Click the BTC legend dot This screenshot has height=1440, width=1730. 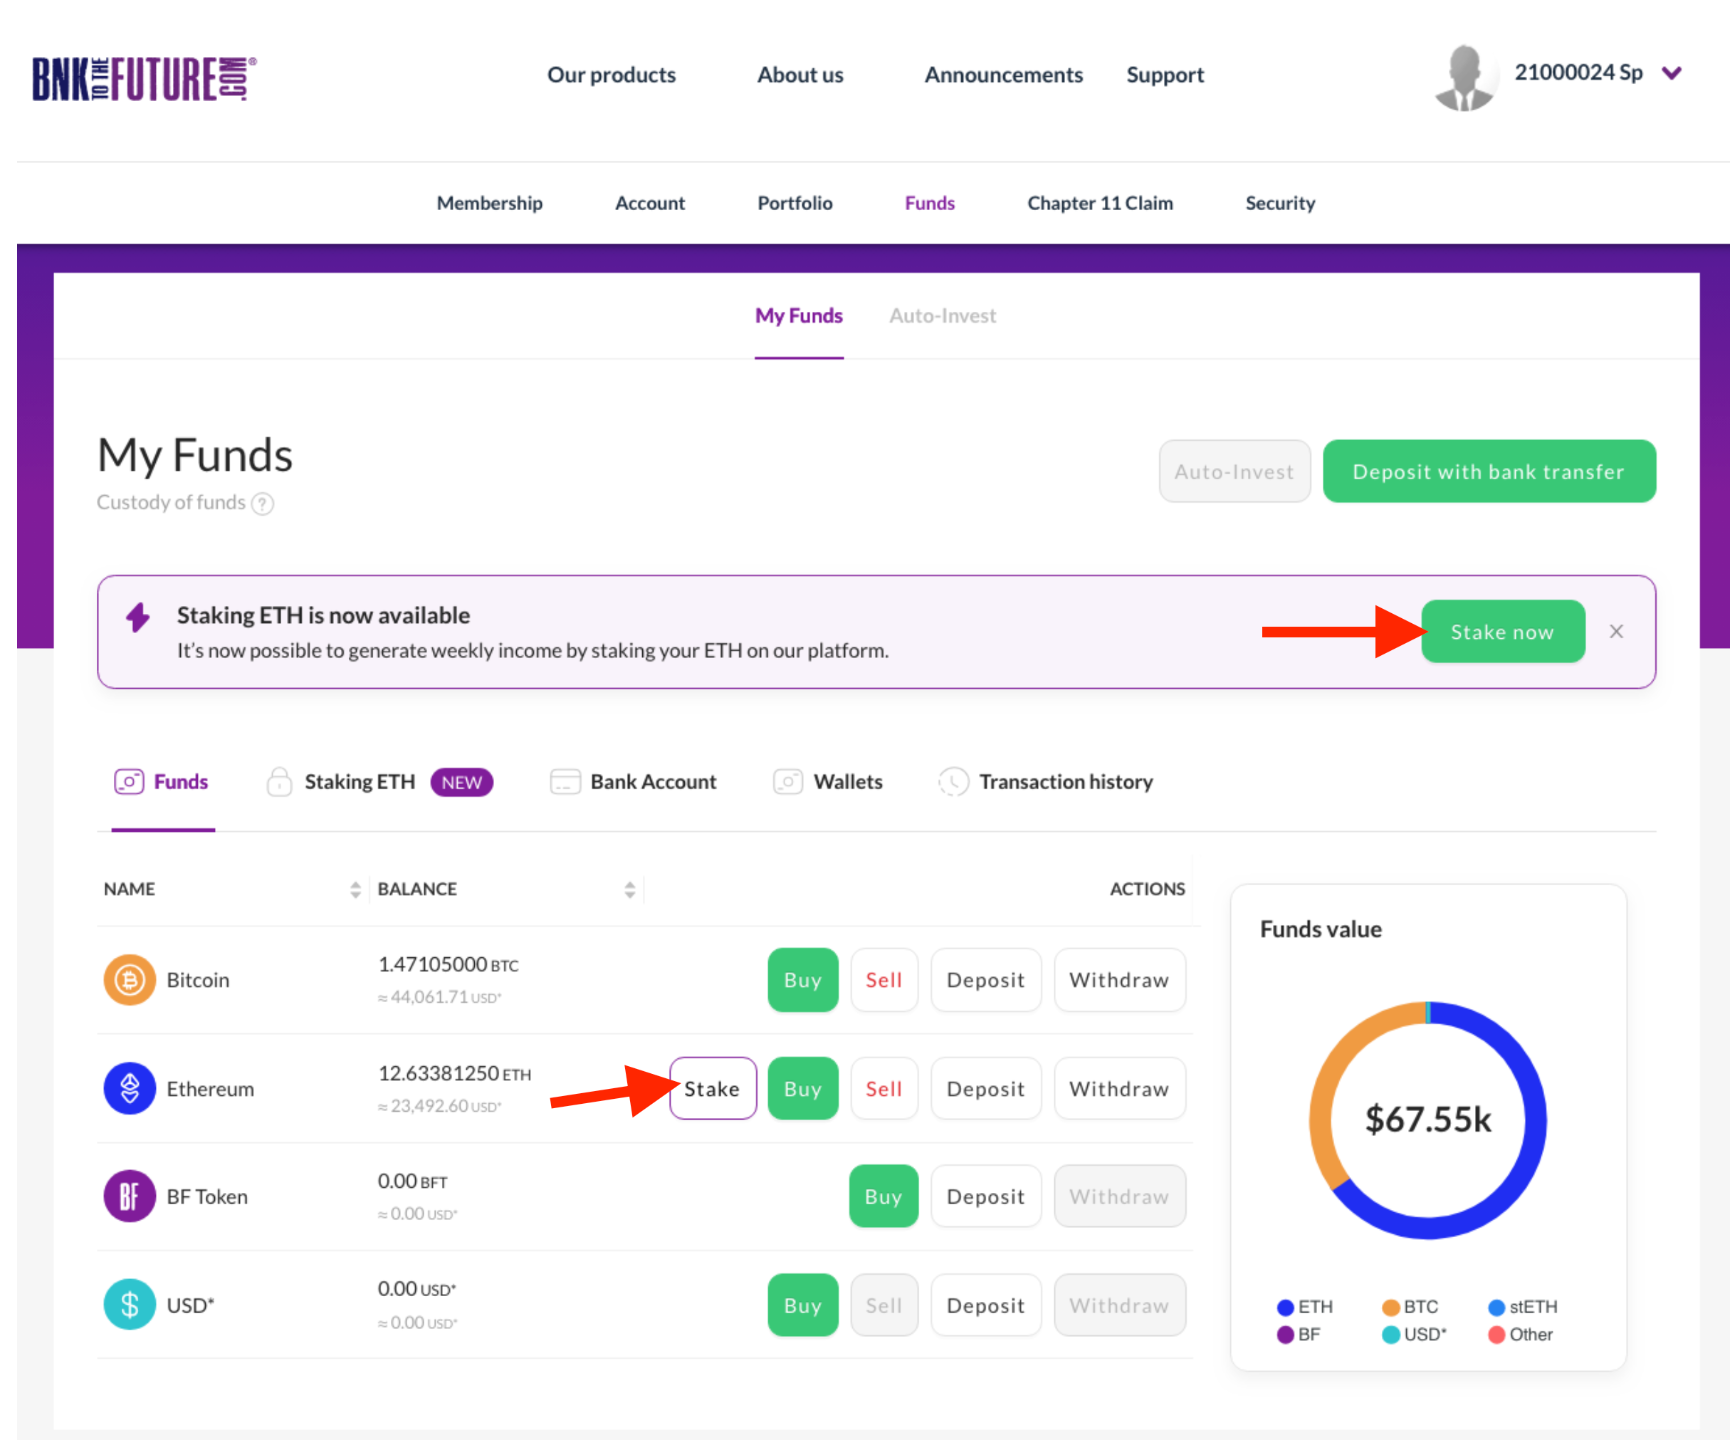click(1390, 1307)
